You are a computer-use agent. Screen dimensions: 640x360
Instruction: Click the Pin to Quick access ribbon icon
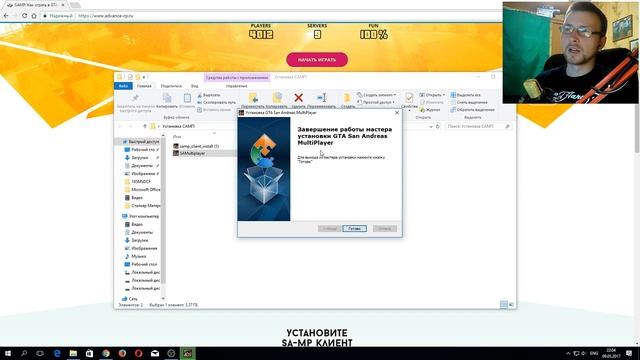point(135,98)
